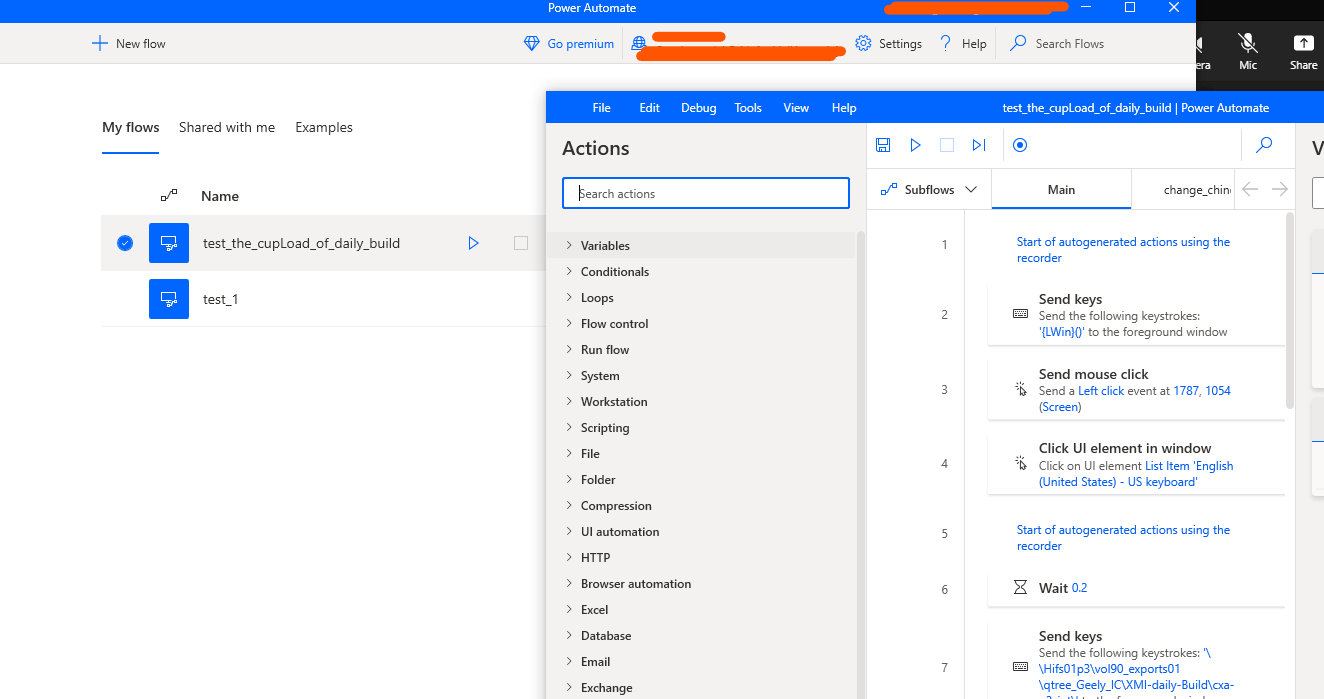
Task: Click the environment globe icon in console
Action: click(x=639, y=44)
